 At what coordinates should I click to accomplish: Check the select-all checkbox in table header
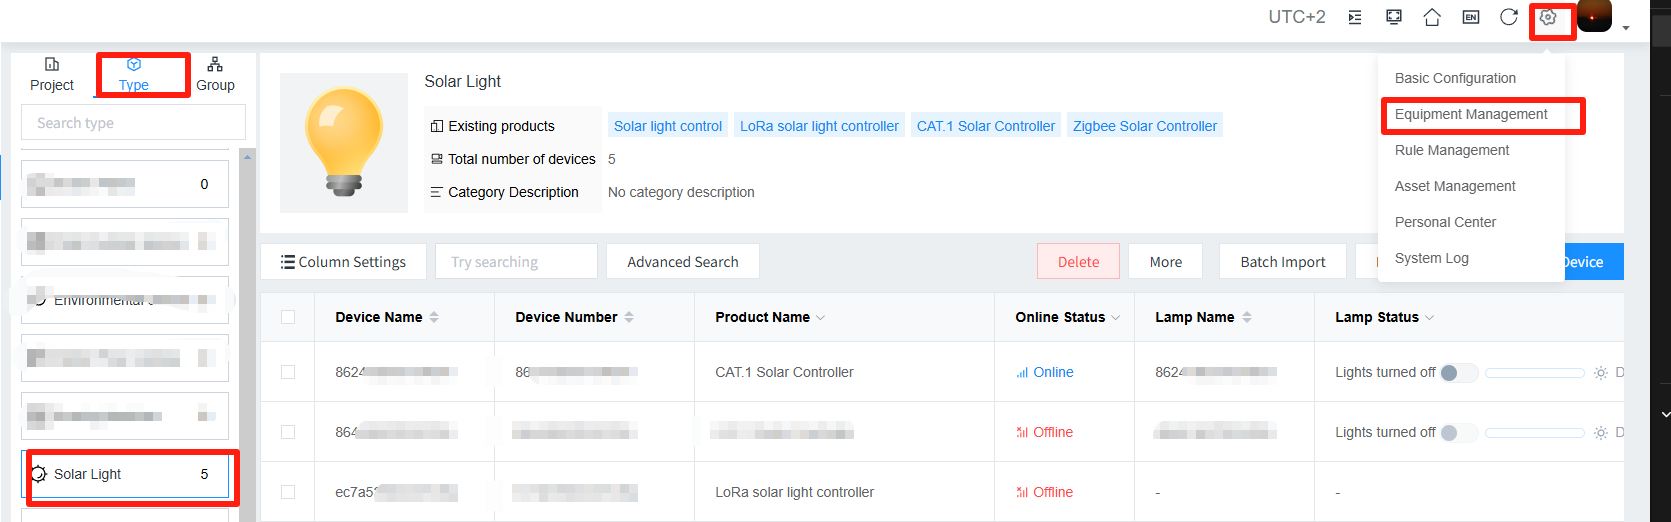click(x=288, y=317)
